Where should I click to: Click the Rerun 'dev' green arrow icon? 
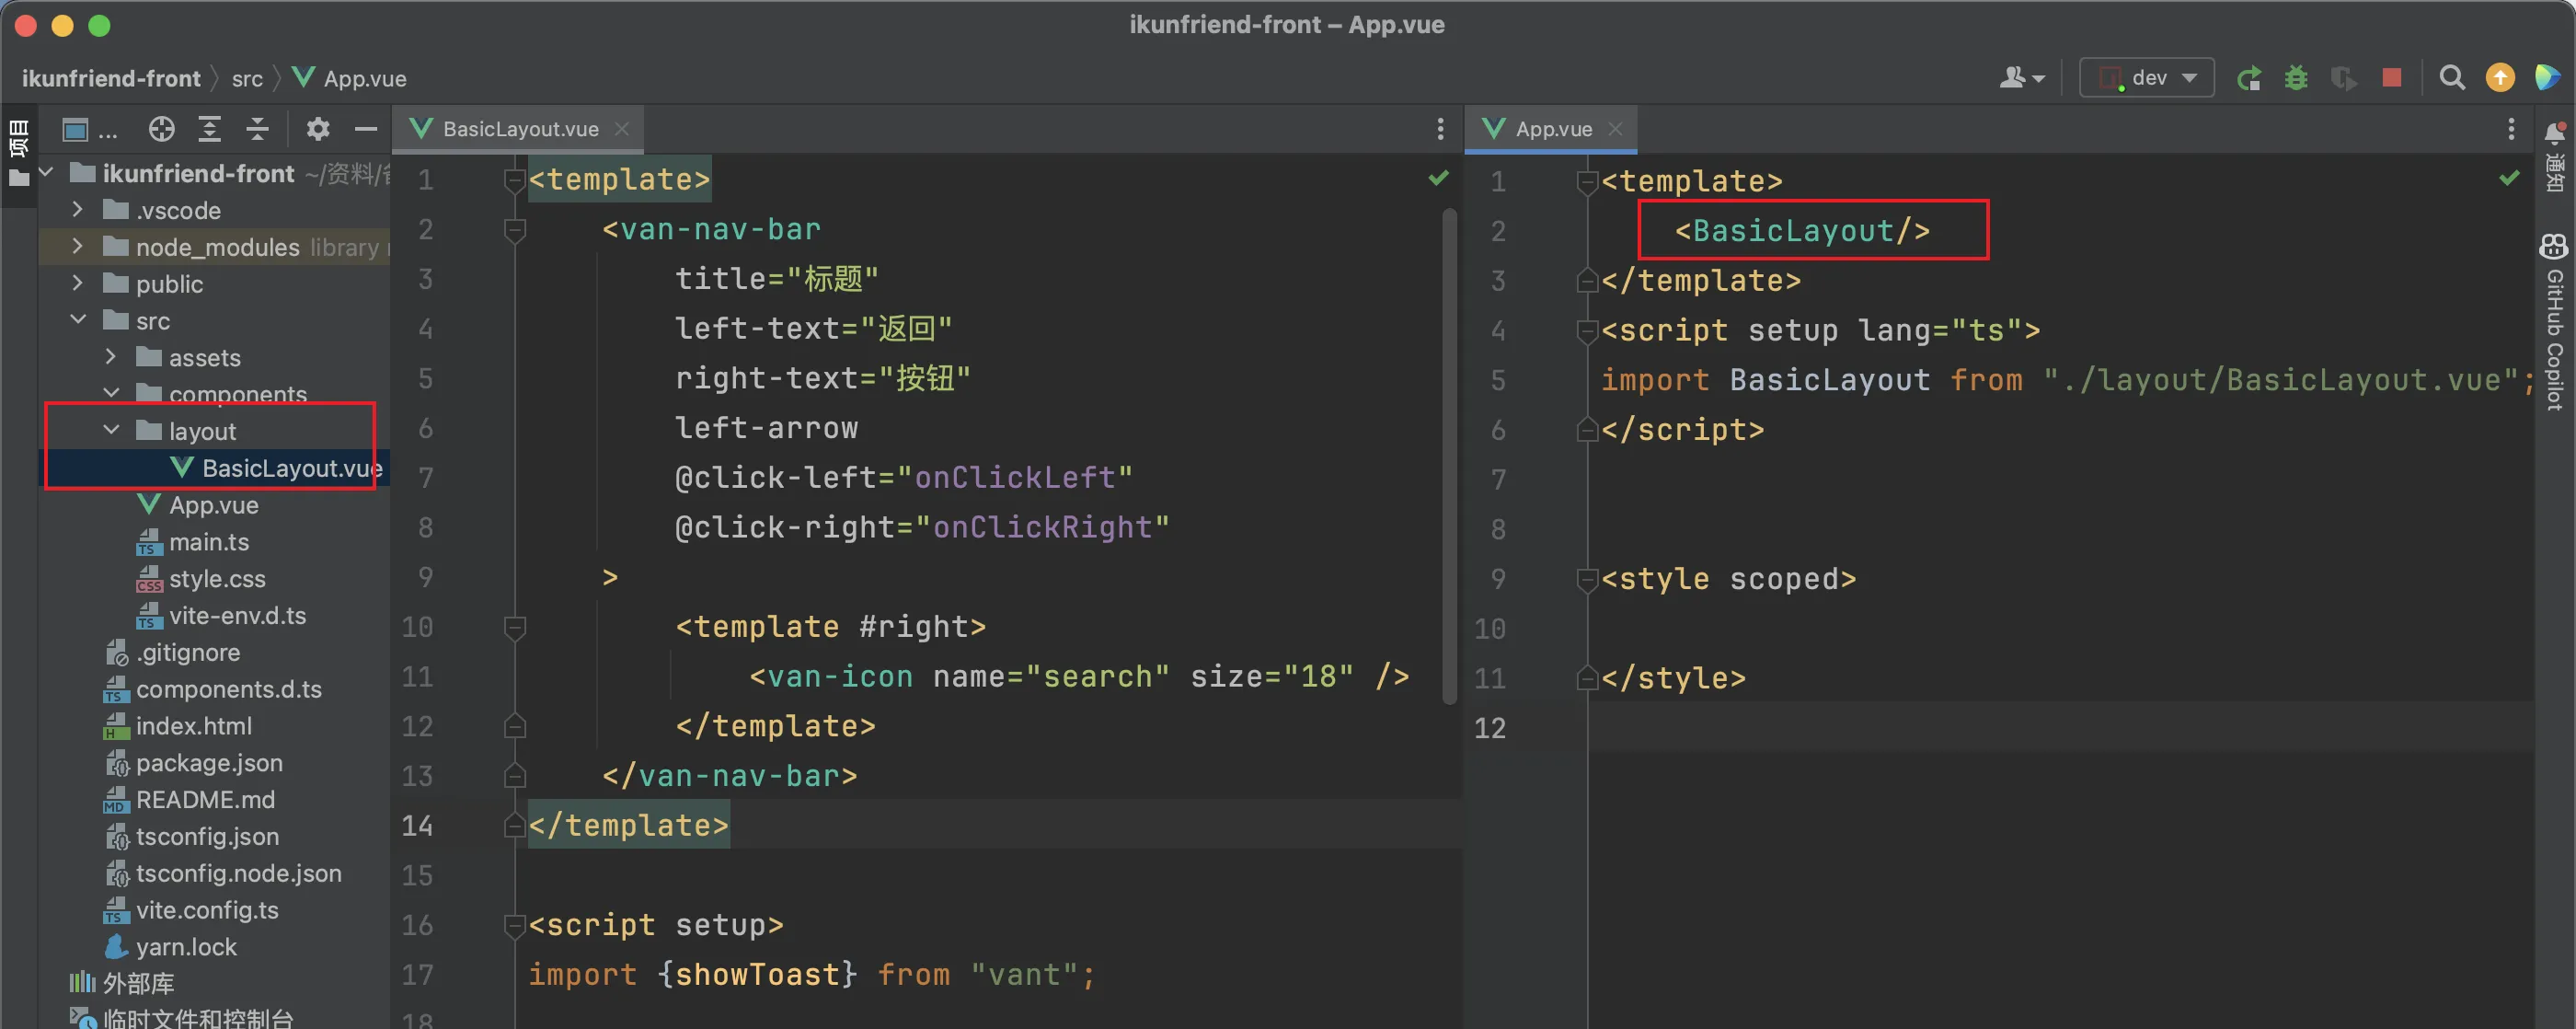[2249, 78]
